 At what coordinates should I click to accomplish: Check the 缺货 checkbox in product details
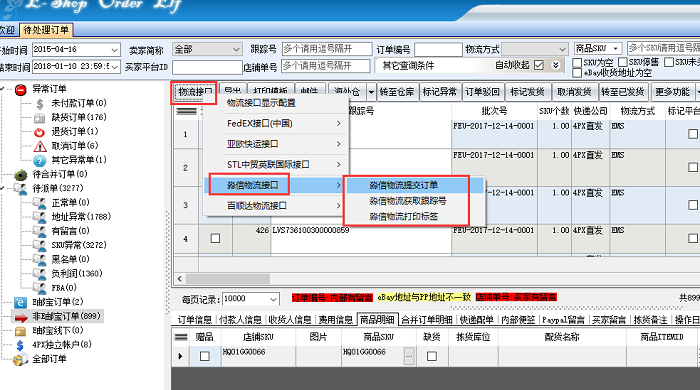432,356
